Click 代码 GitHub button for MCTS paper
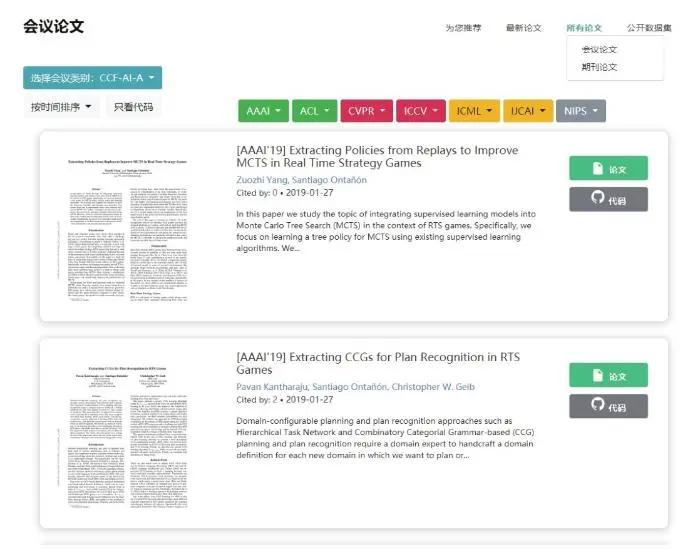700x549 pixels. pos(608,200)
